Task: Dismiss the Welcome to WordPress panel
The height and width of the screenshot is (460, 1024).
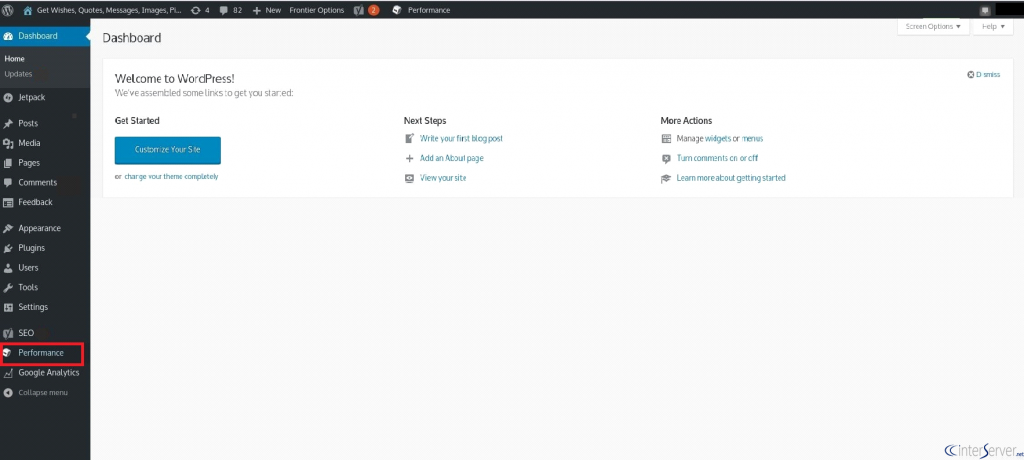Action: [984, 74]
